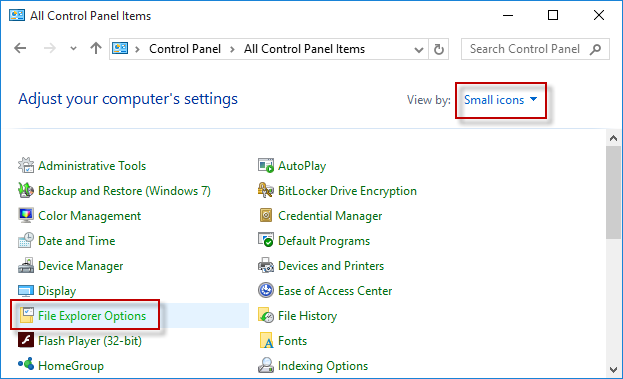
Task: Launch Device Manager
Action: pos(81,266)
